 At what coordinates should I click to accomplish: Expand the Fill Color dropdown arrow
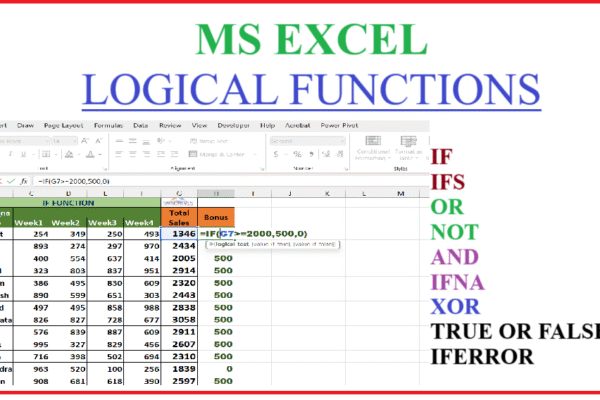tap(78, 155)
